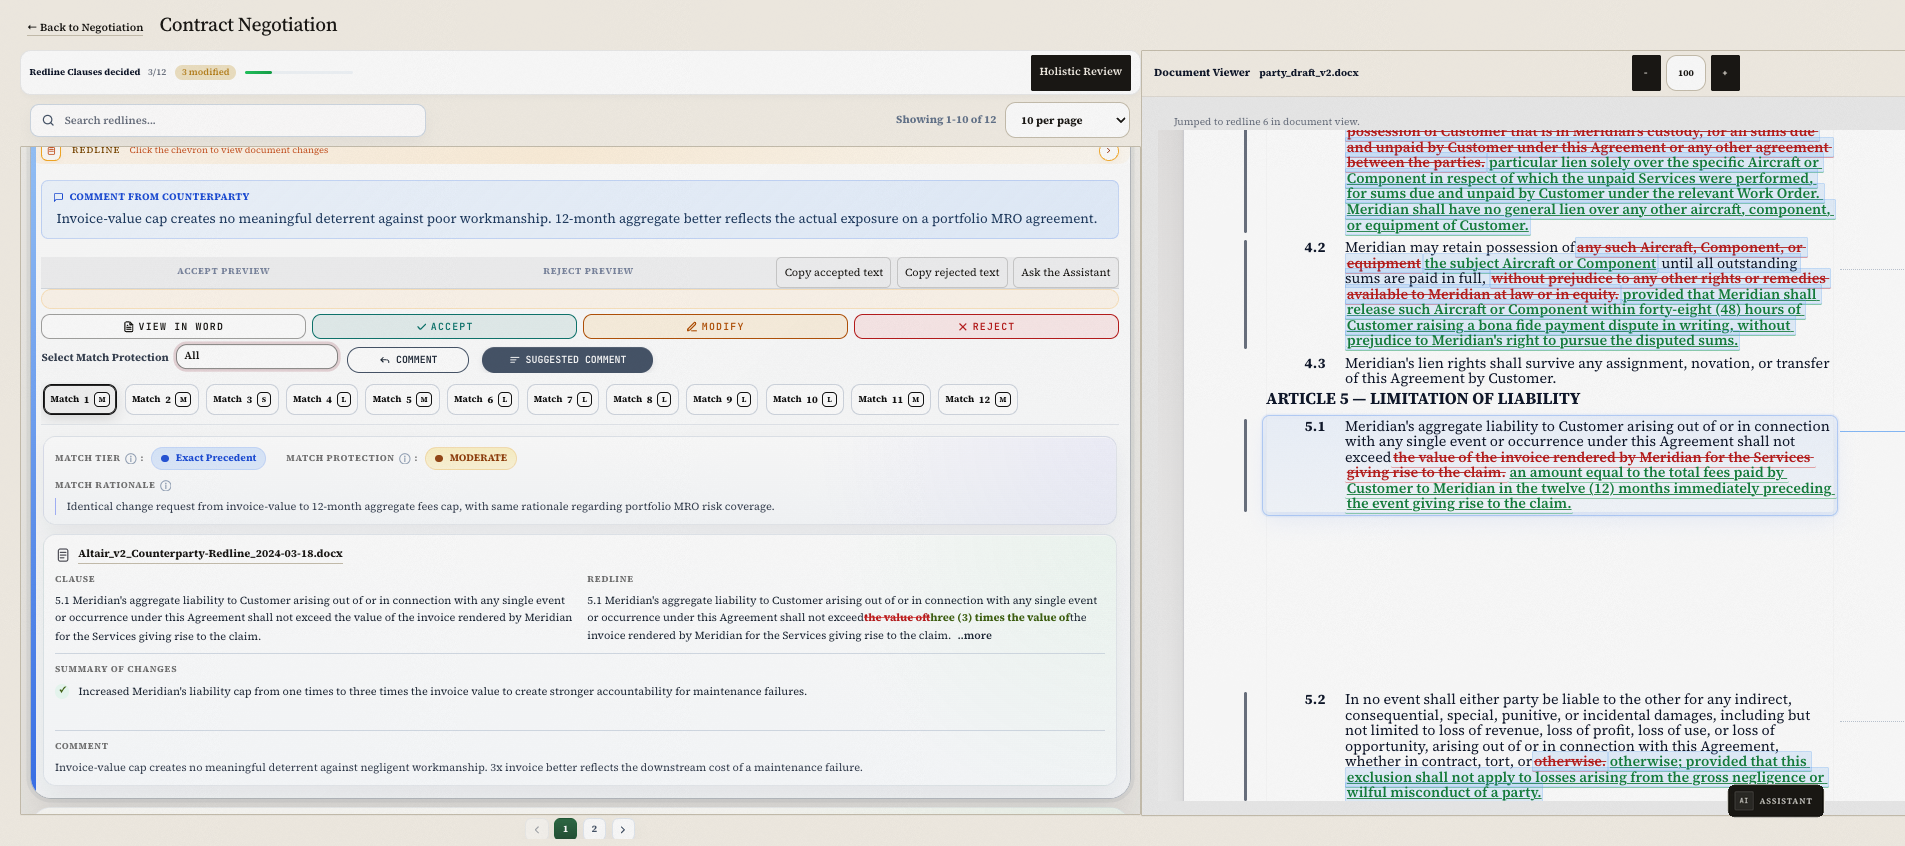This screenshot has width=1905, height=846.
Task: Click Copy rejected text
Action: [952, 273]
